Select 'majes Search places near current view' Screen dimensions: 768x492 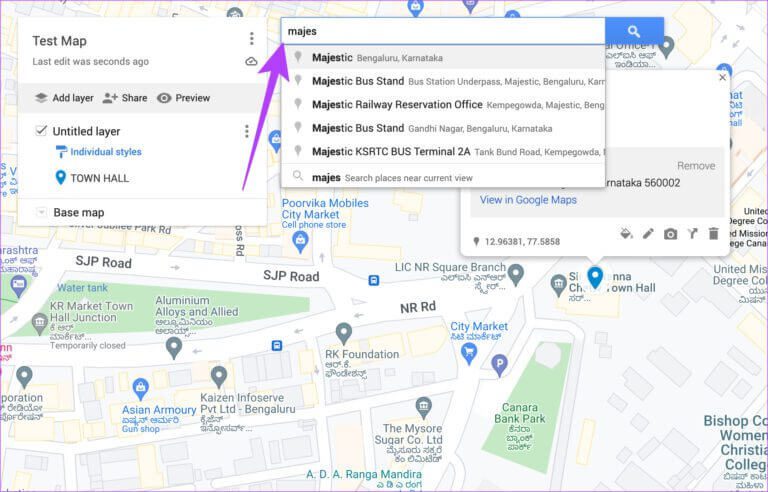click(443, 177)
